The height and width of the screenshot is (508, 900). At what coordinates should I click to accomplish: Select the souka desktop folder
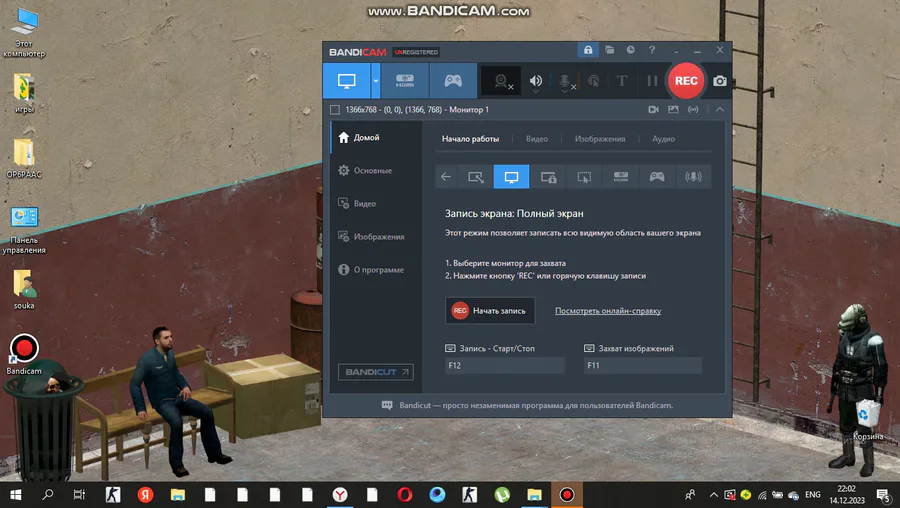[x=24, y=289]
